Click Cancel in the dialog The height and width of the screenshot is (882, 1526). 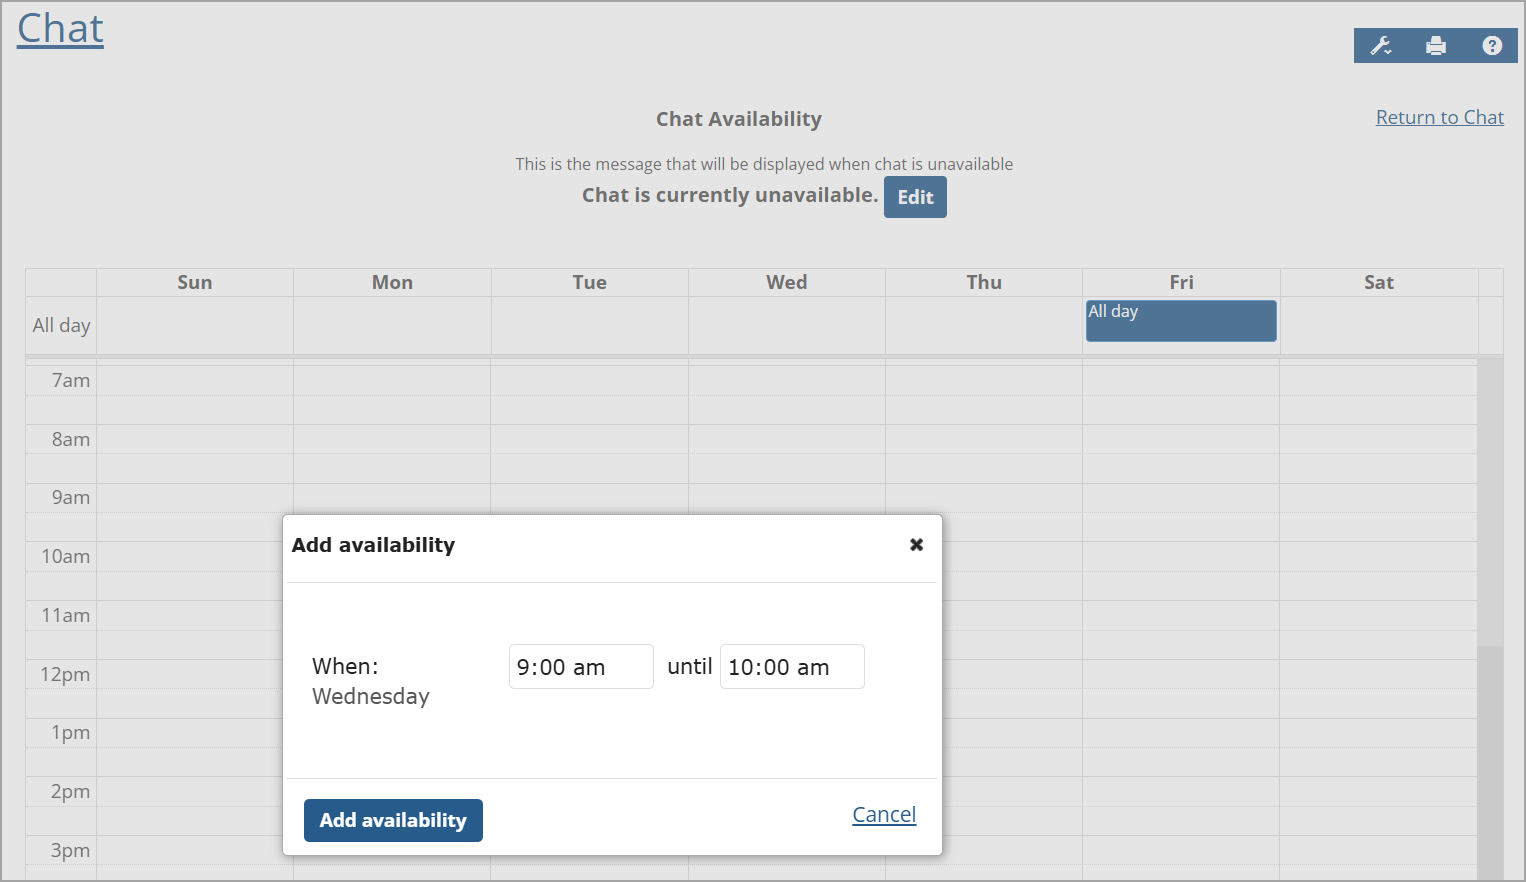coord(883,814)
